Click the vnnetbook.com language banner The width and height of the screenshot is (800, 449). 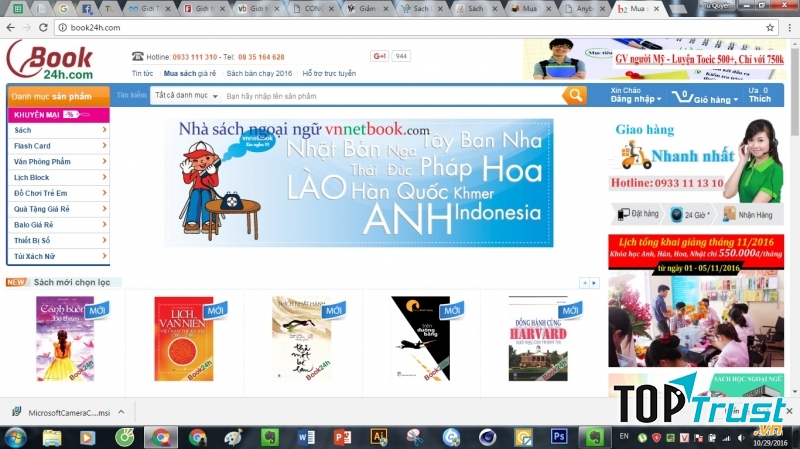point(359,183)
